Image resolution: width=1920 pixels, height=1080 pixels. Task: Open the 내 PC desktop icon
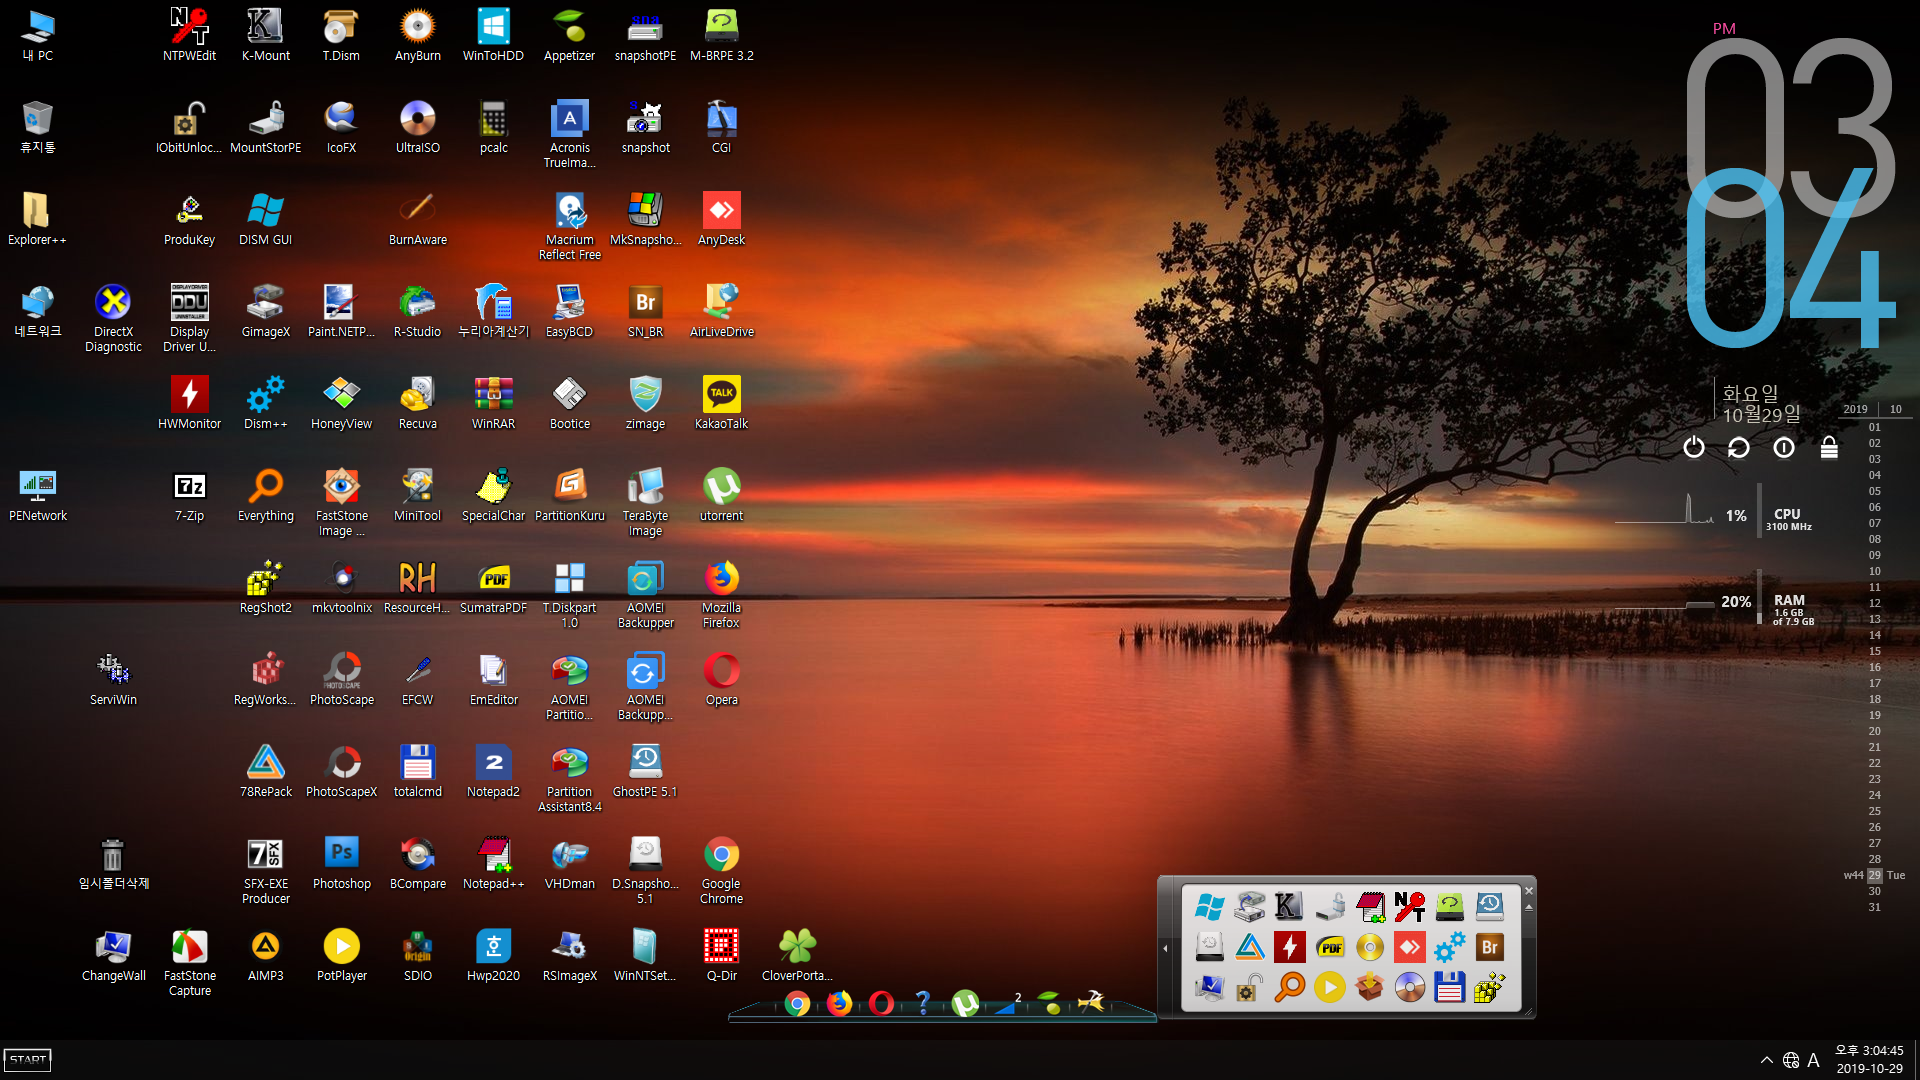coord(37,35)
